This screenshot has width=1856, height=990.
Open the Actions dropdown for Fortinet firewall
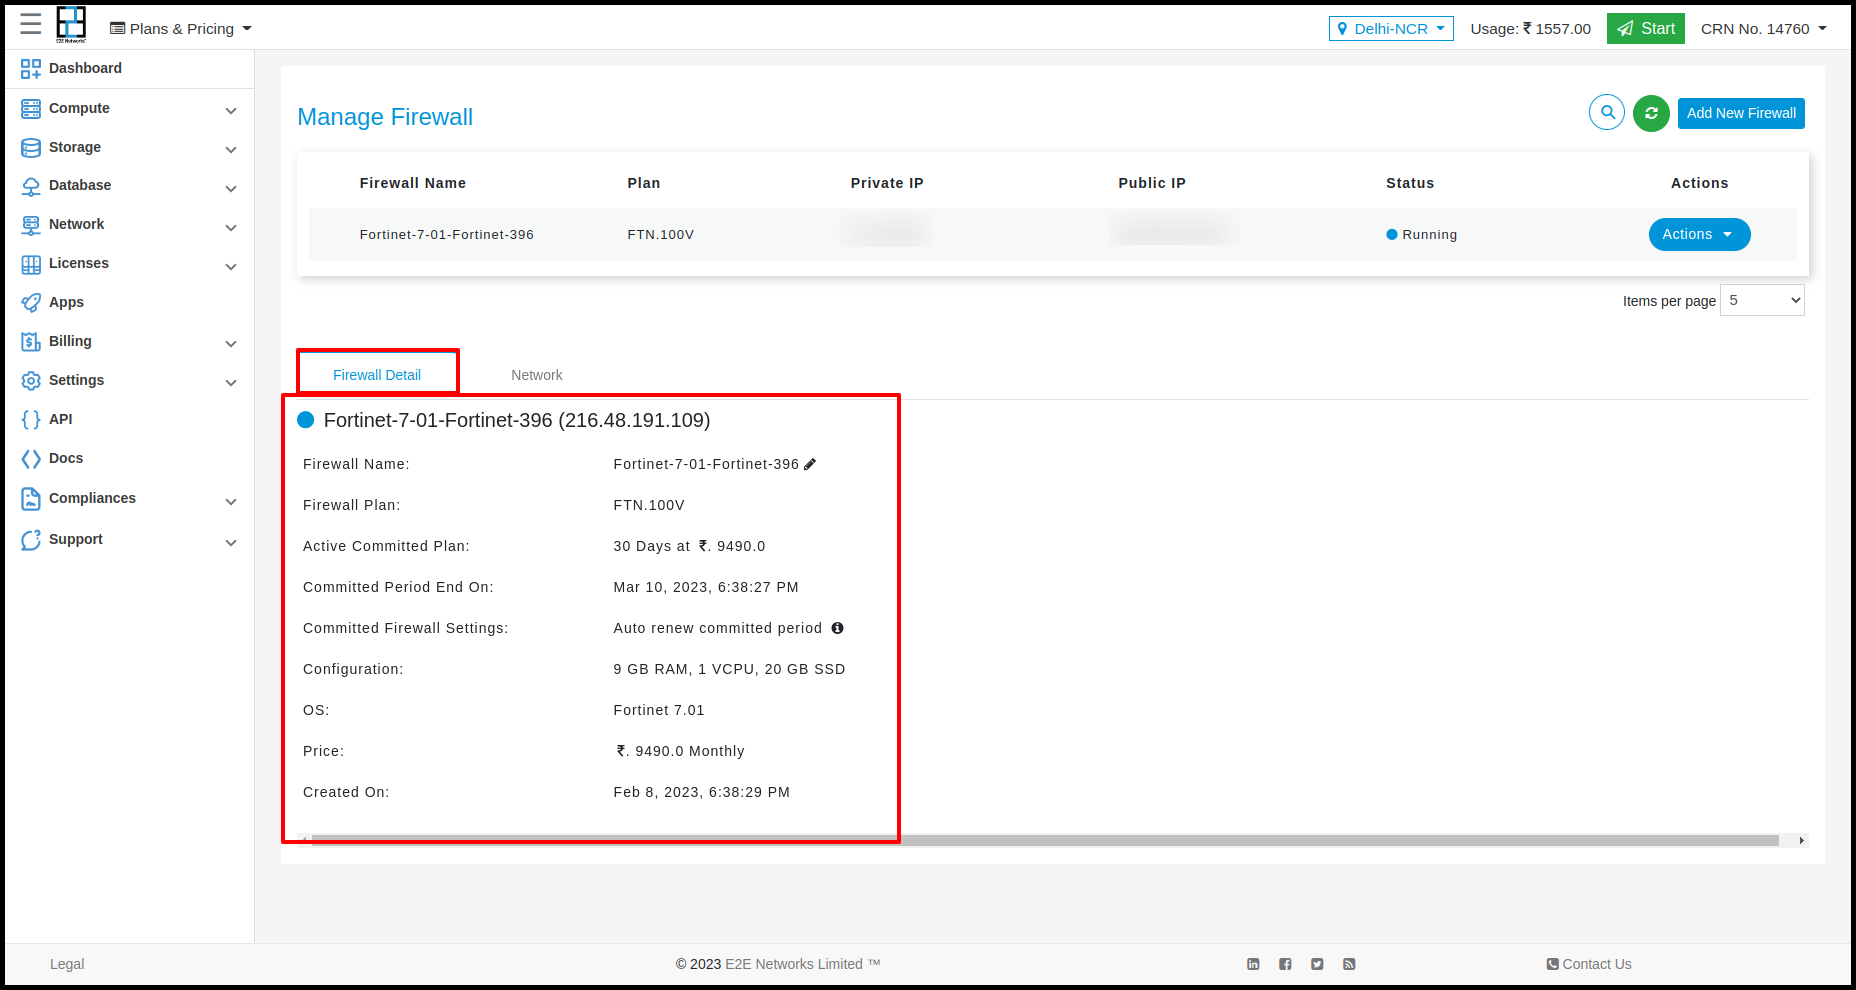click(x=1699, y=234)
